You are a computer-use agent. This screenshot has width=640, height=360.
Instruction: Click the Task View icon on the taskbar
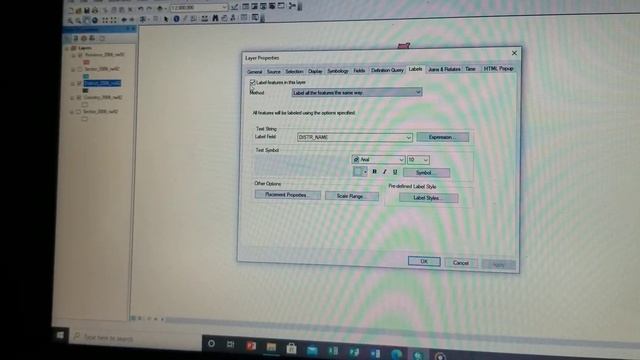pyautogui.click(x=231, y=345)
